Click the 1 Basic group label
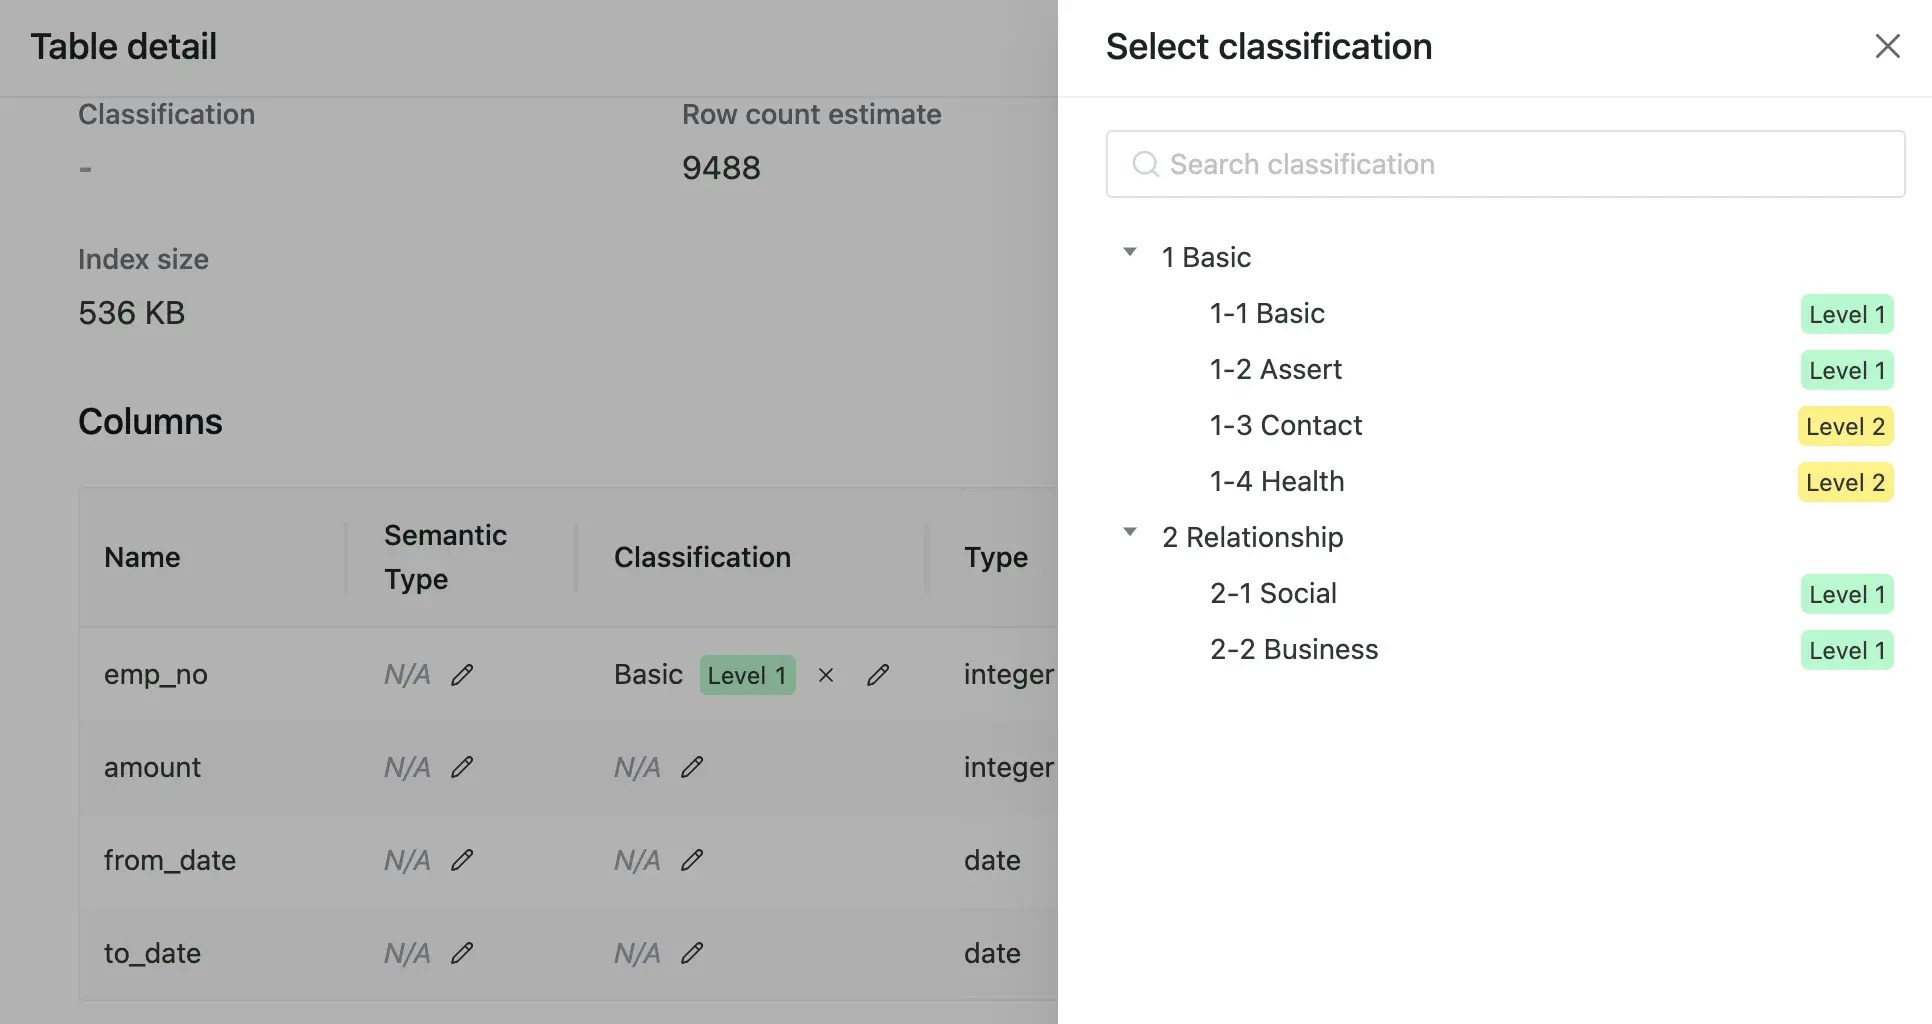Viewport: 1932px width, 1024px height. click(1206, 257)
